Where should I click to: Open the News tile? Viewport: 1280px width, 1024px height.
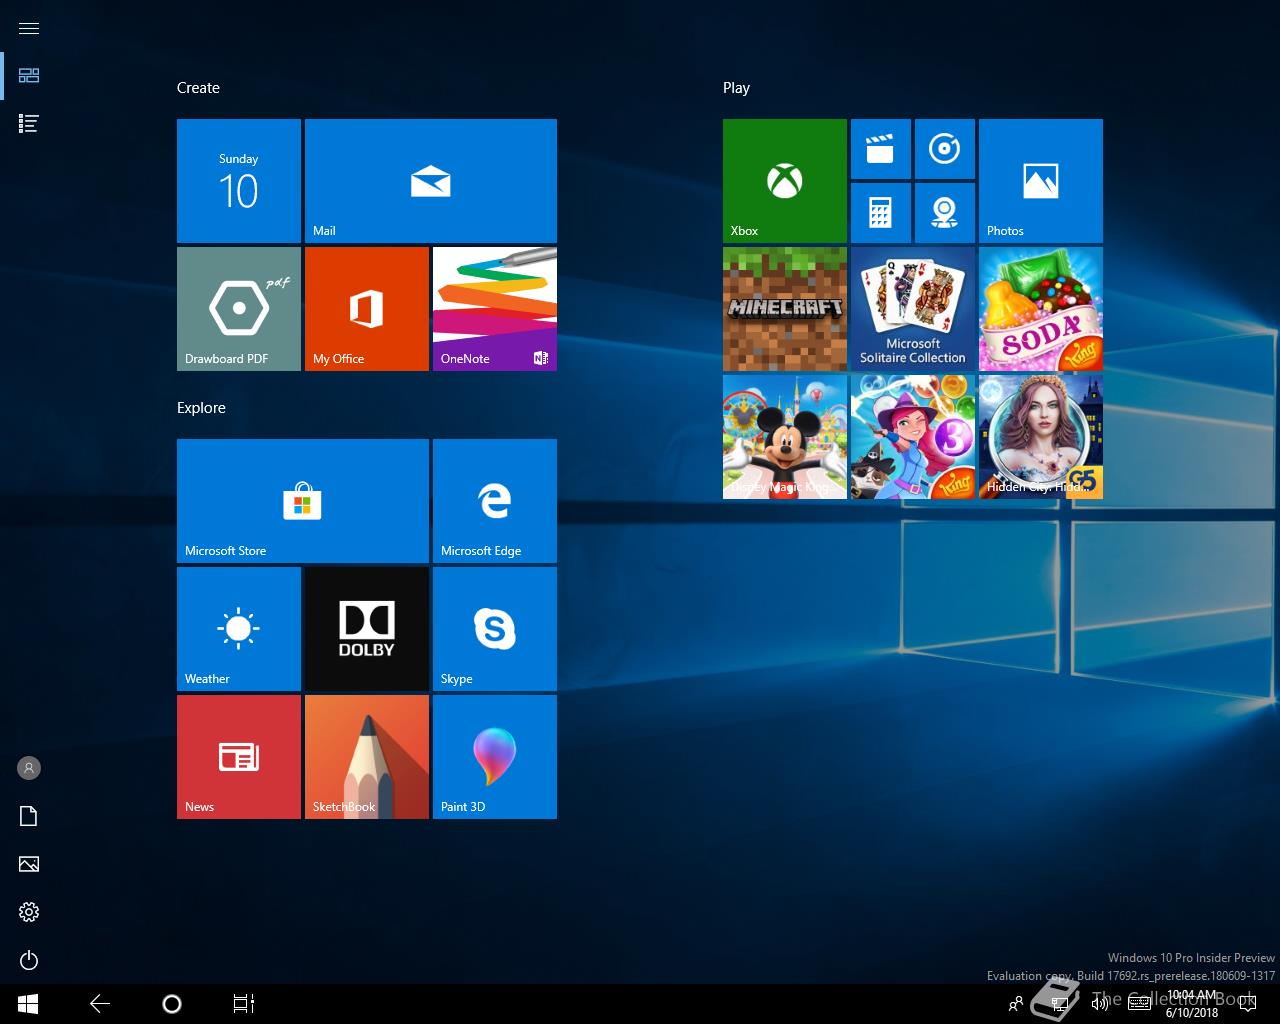[239, 757]
